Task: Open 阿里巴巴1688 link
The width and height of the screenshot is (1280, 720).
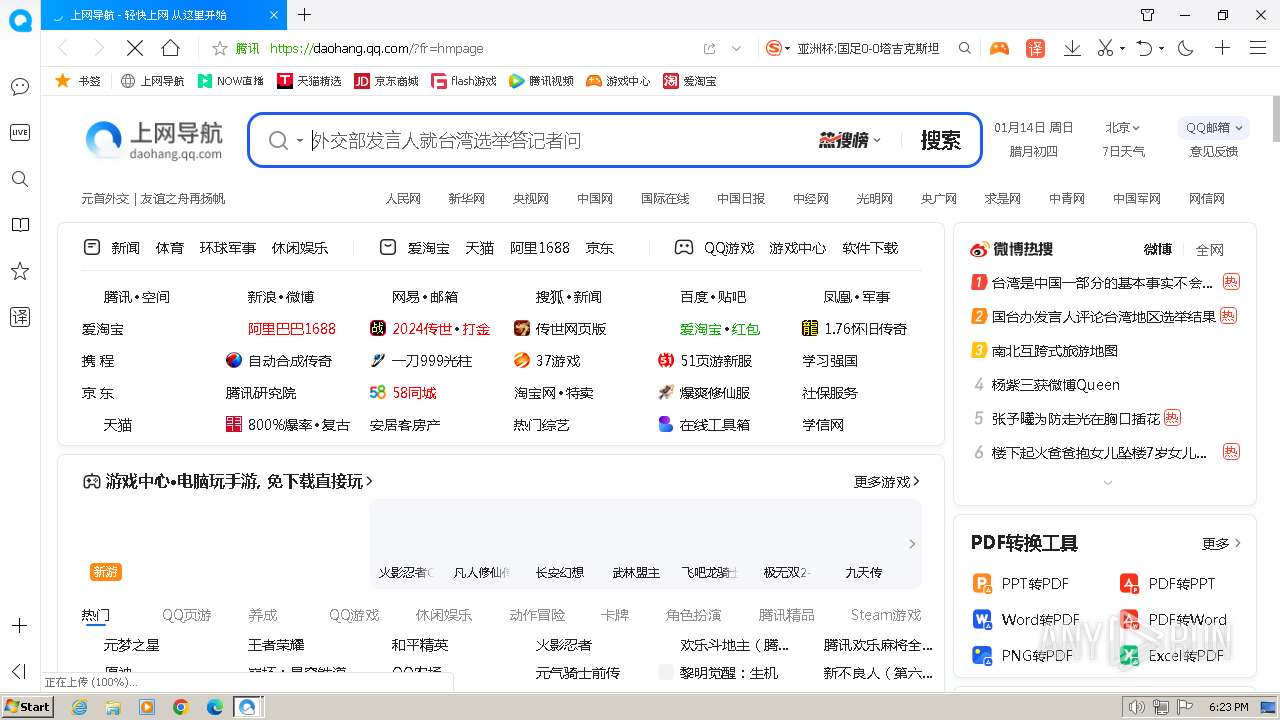Action: tap(292, 329)
